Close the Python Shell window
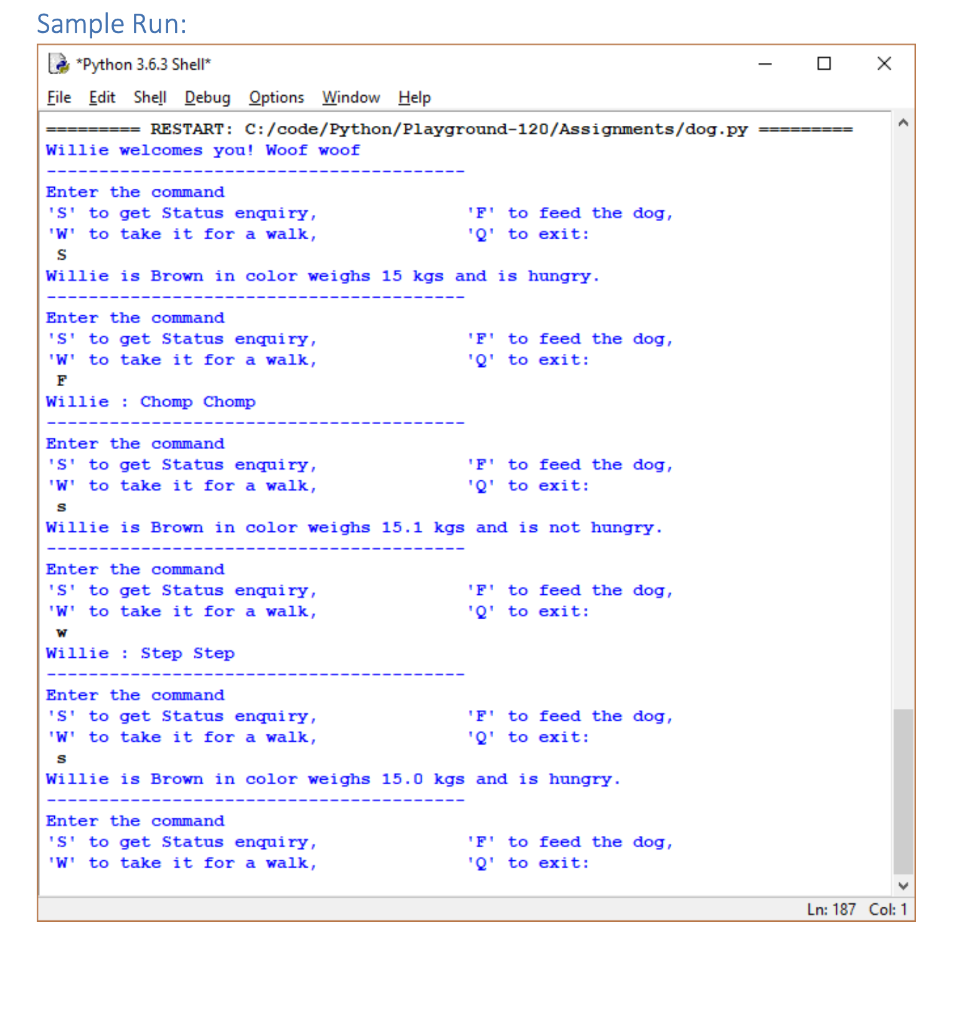 (884, 64)
